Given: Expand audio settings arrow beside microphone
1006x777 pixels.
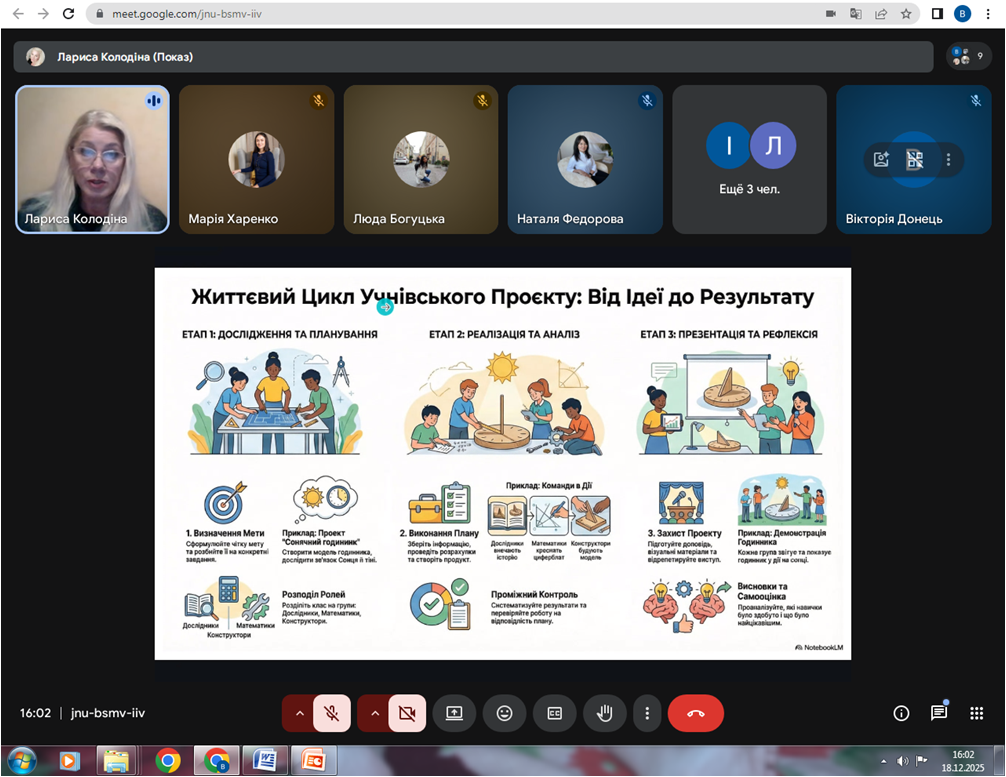Looking at the screenshot, I should pos(298,713).
